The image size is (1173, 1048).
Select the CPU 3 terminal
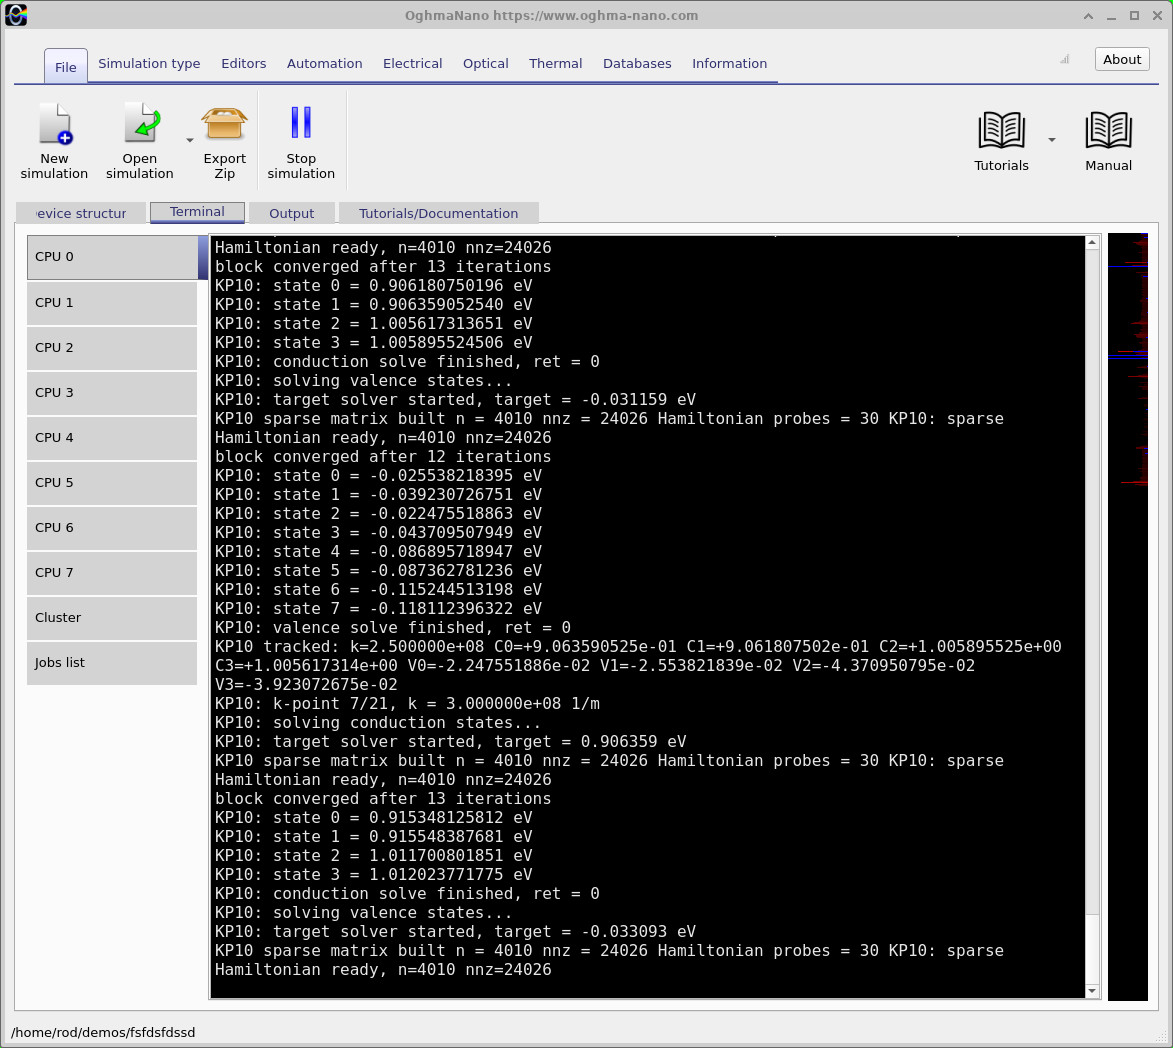tap(112, 393)
